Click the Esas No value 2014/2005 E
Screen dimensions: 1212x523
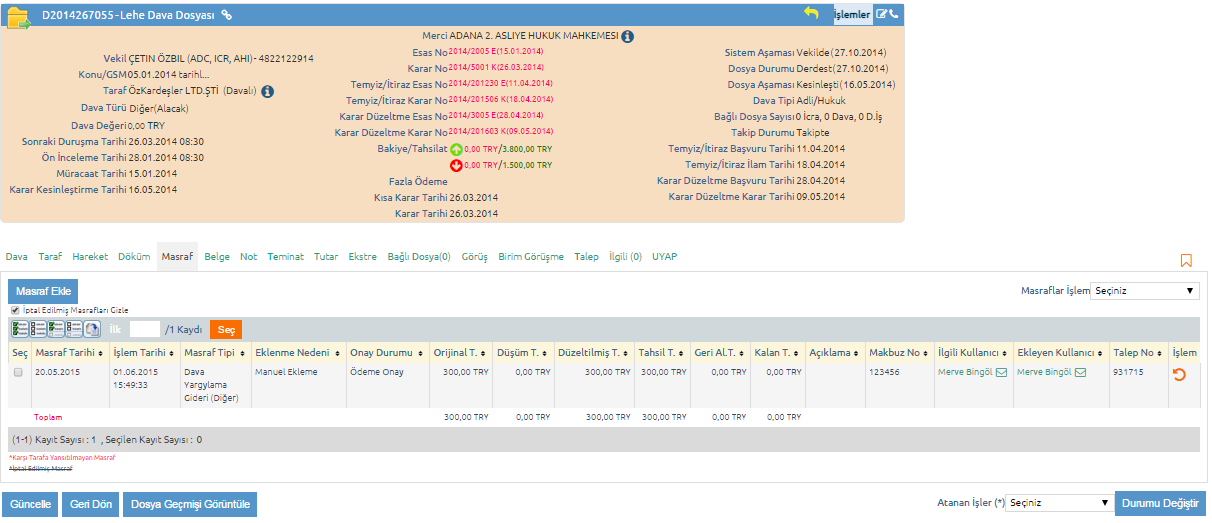[495, 51]
